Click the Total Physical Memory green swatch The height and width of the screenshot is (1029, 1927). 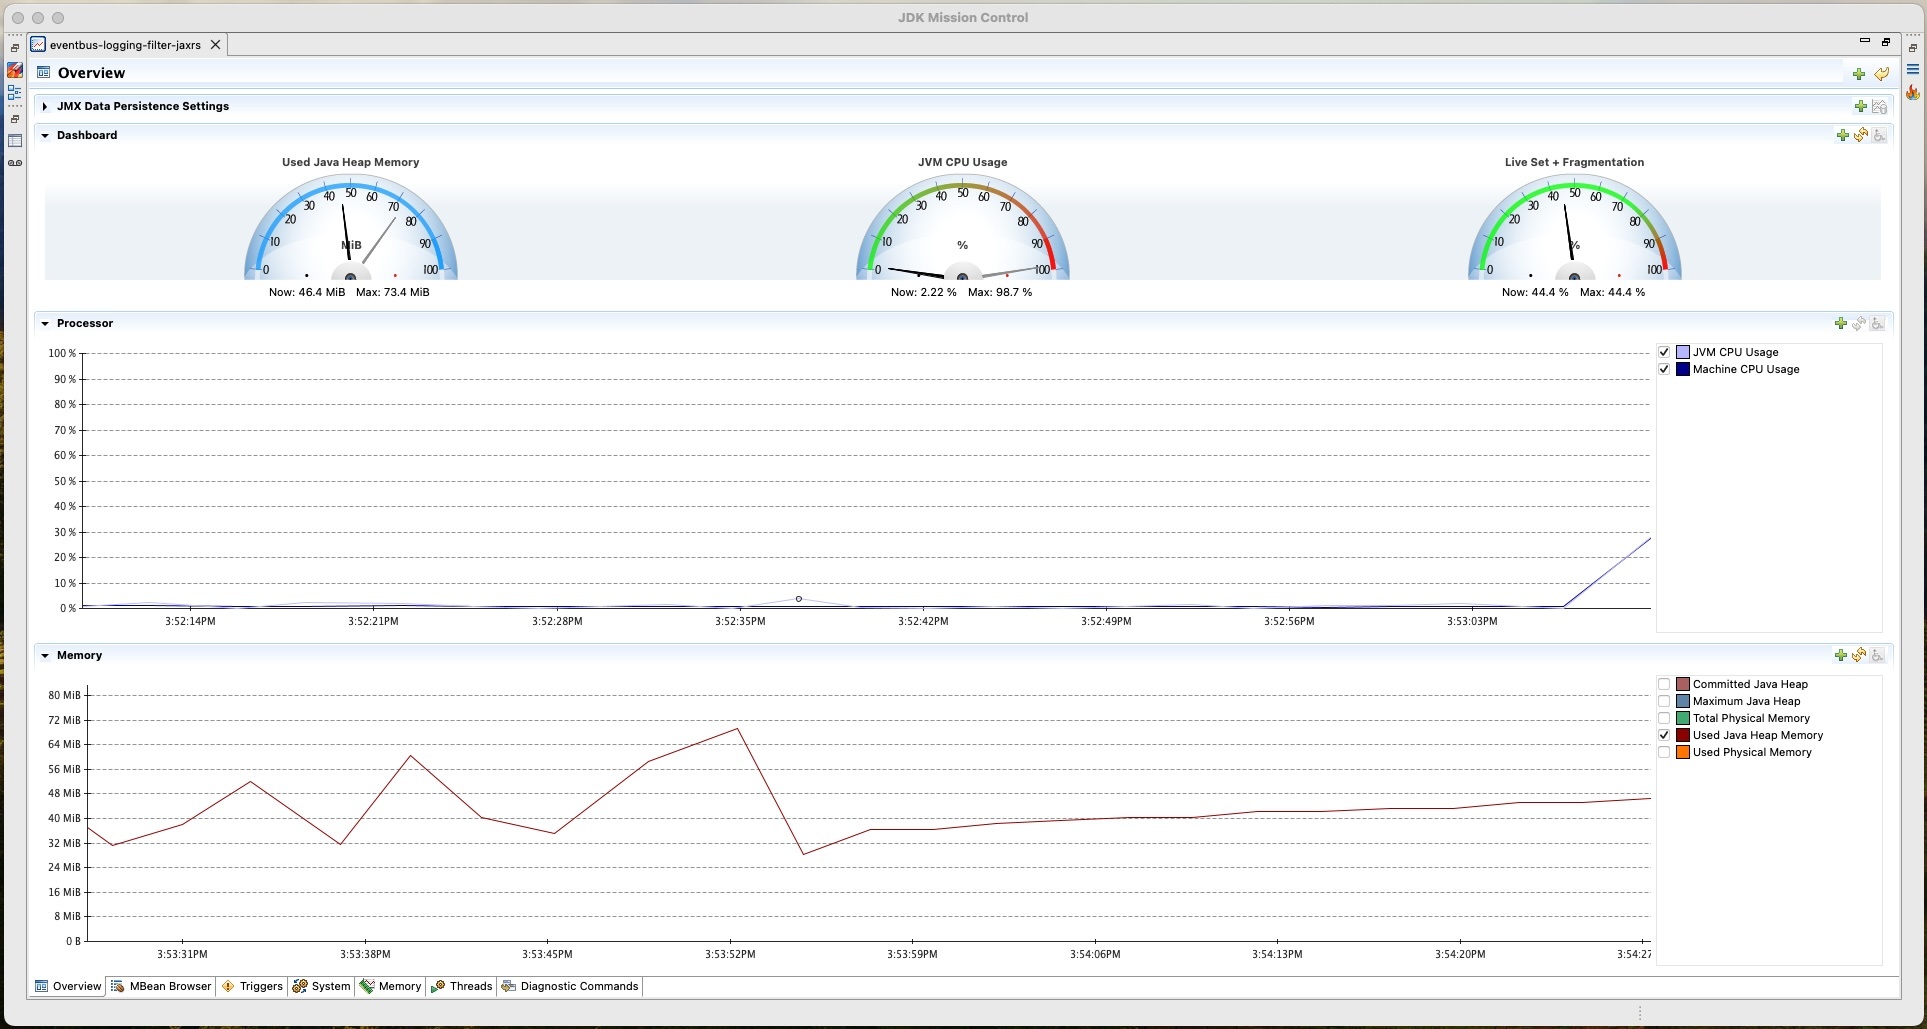tap(1683, 718)
